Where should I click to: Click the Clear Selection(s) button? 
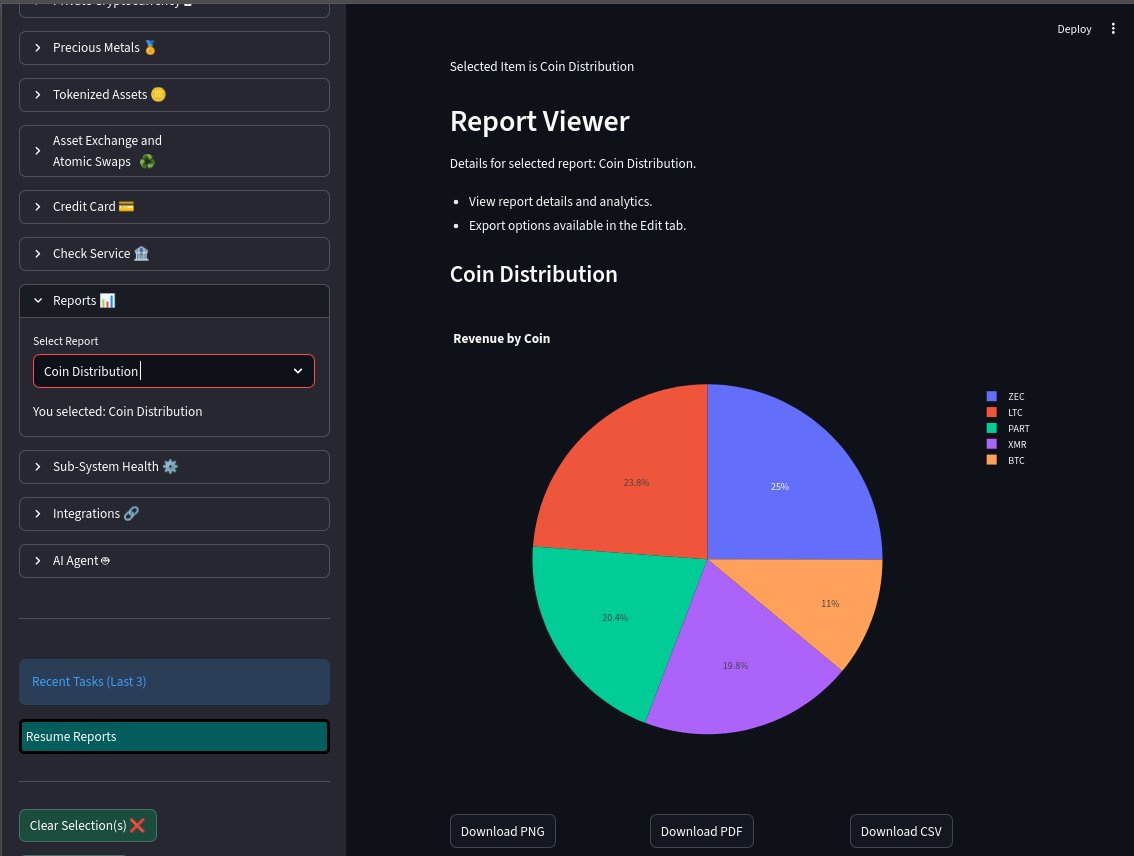(87, 825)
